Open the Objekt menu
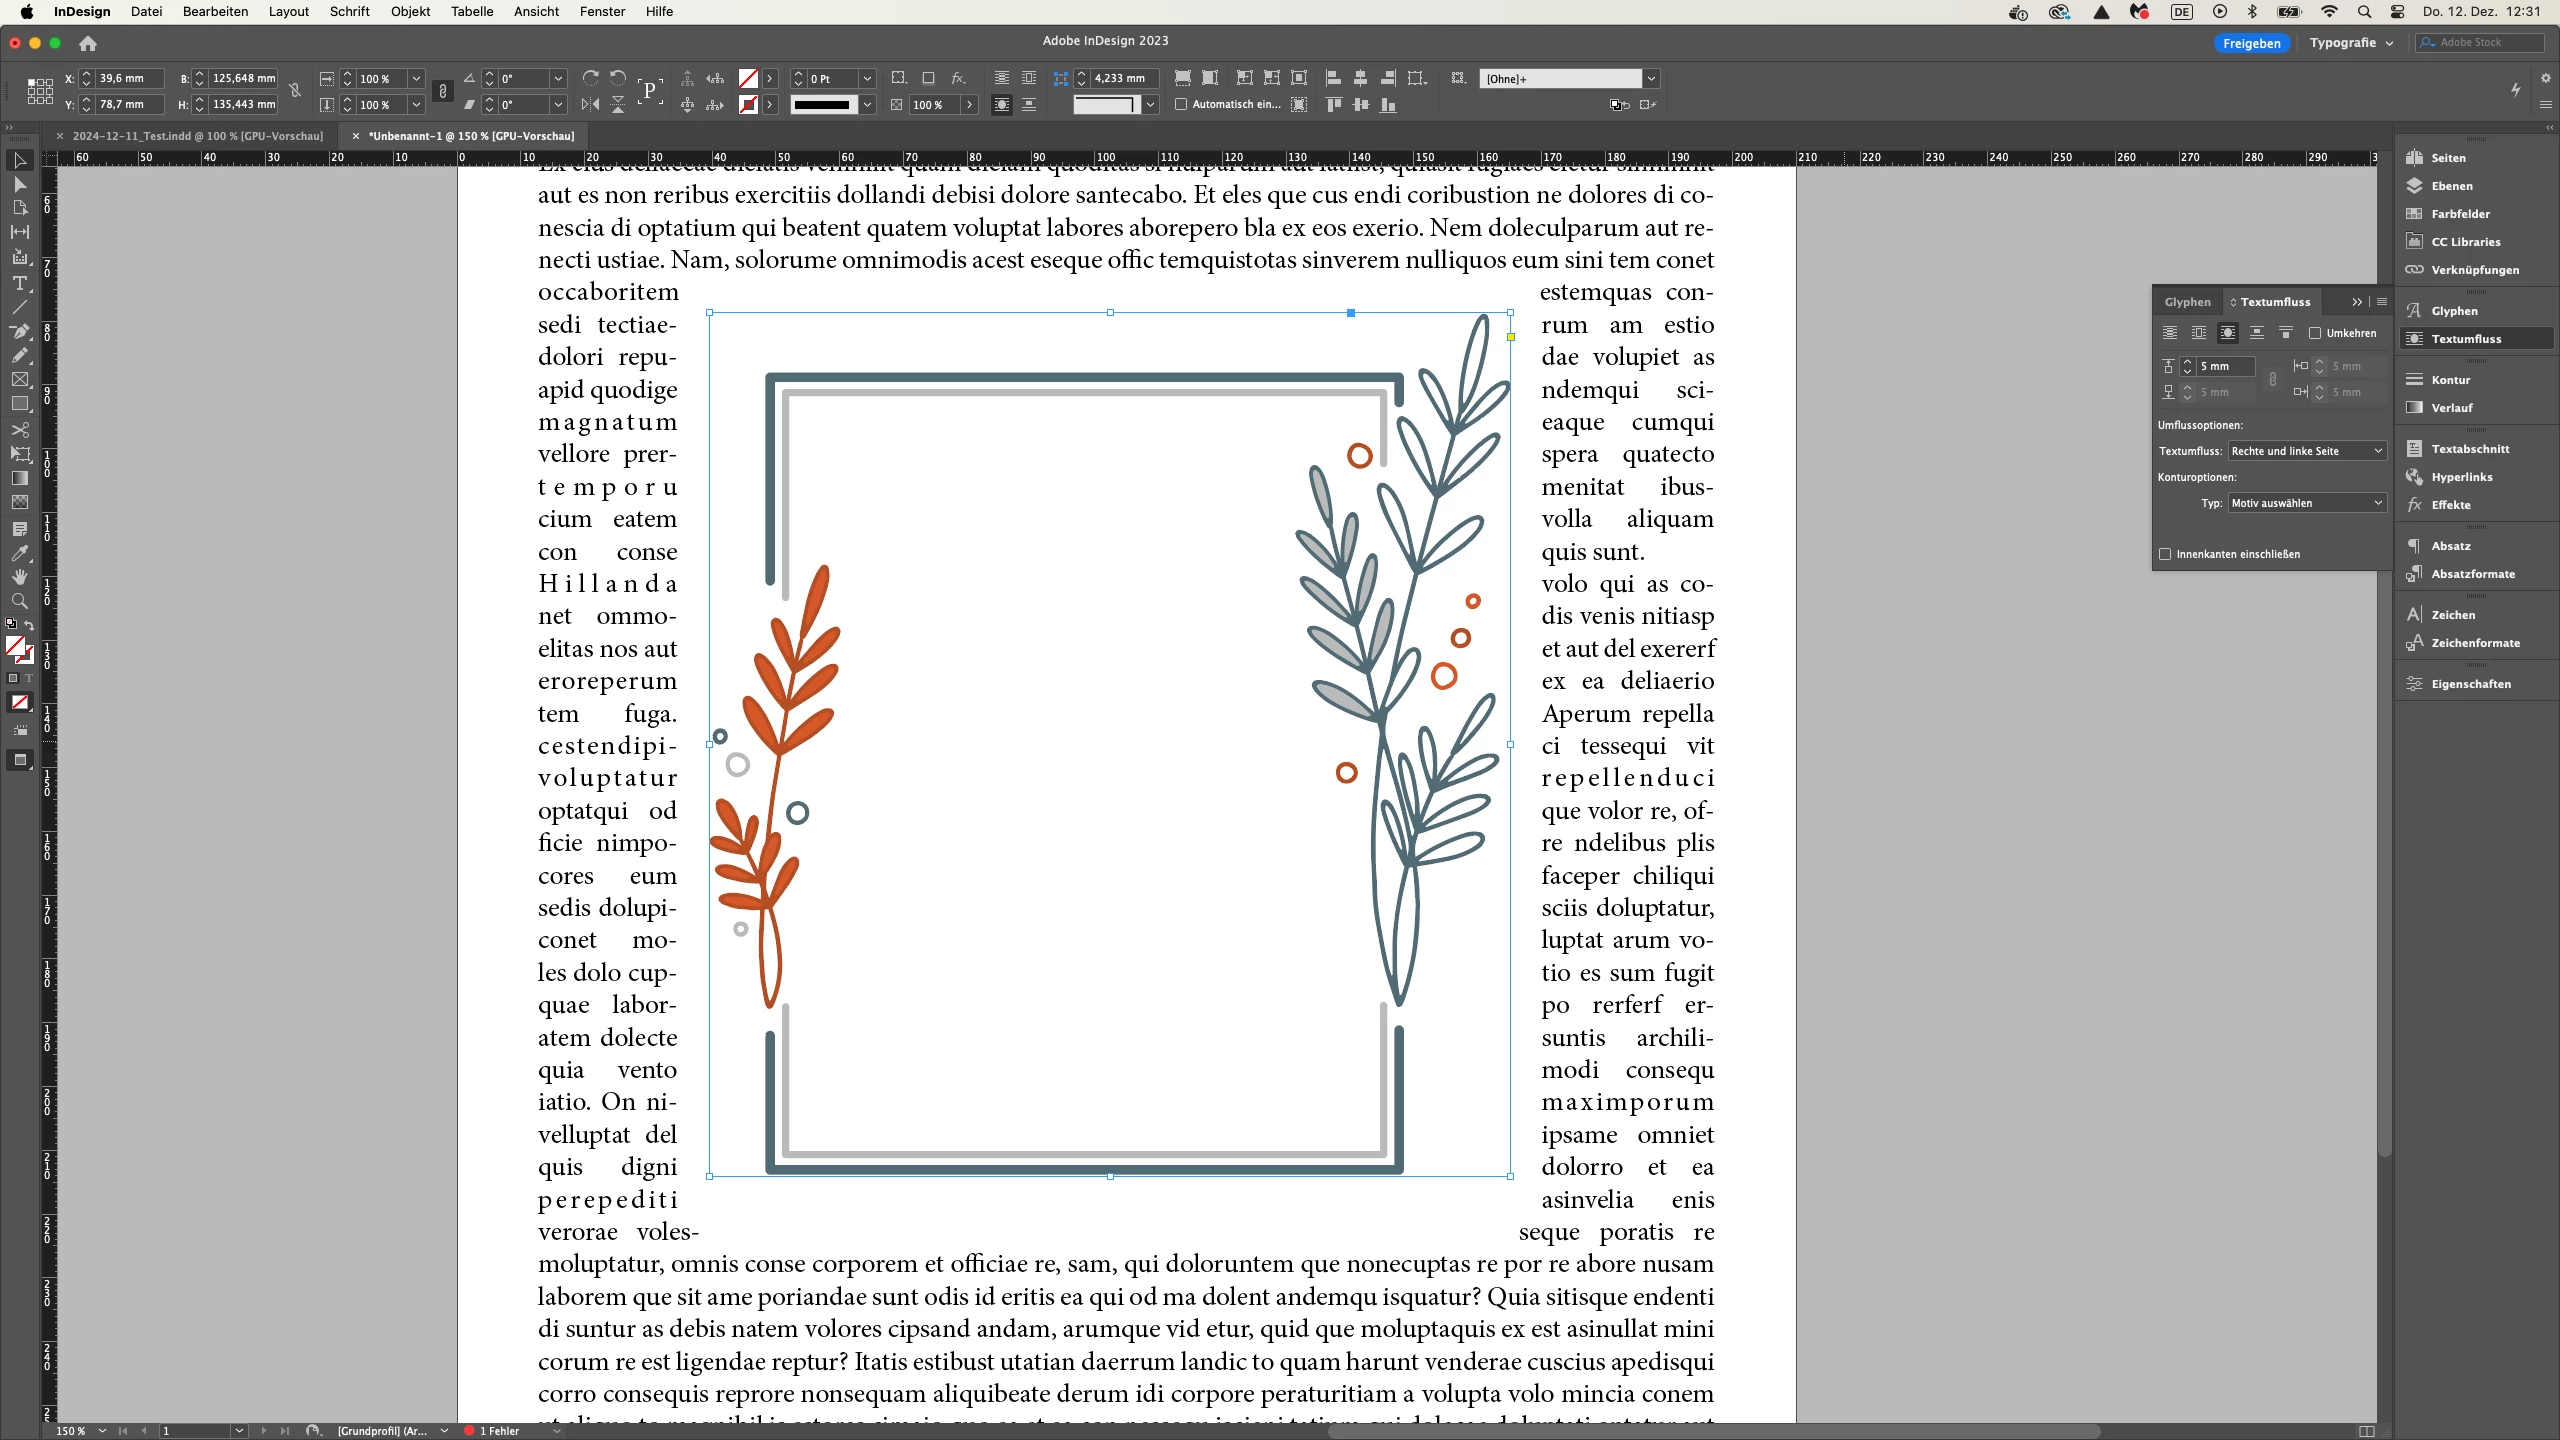 [x=410, y=12]
